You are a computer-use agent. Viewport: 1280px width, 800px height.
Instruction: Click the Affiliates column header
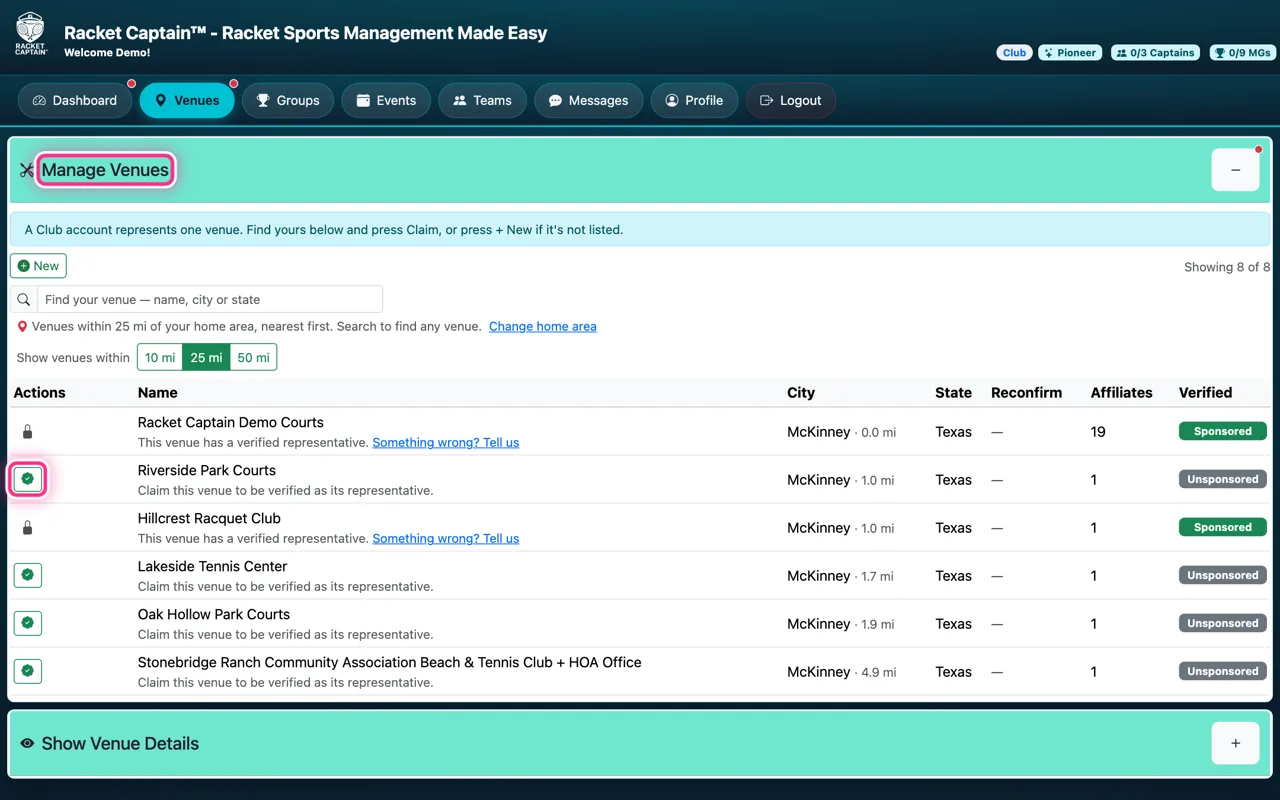[1122, 393]
